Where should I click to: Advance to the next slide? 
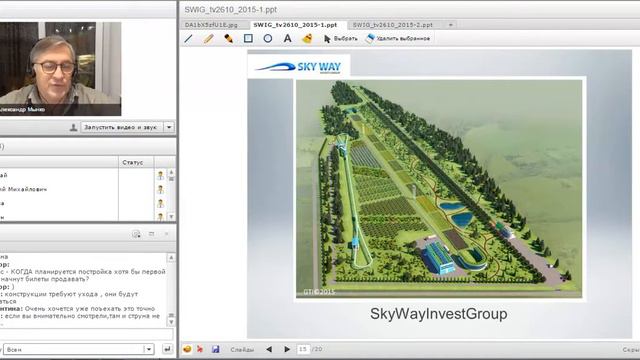pyautogui.click(x=287, y=349)
